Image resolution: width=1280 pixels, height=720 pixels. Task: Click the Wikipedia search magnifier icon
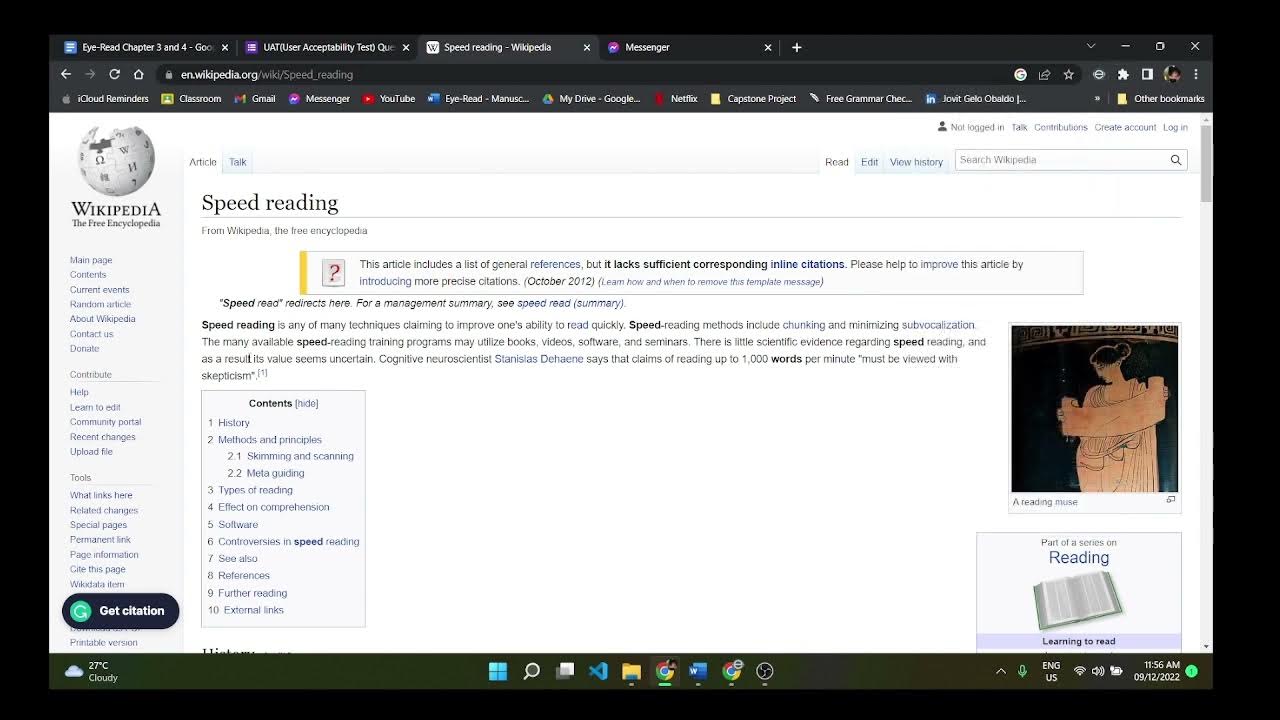coord(1176,160)
